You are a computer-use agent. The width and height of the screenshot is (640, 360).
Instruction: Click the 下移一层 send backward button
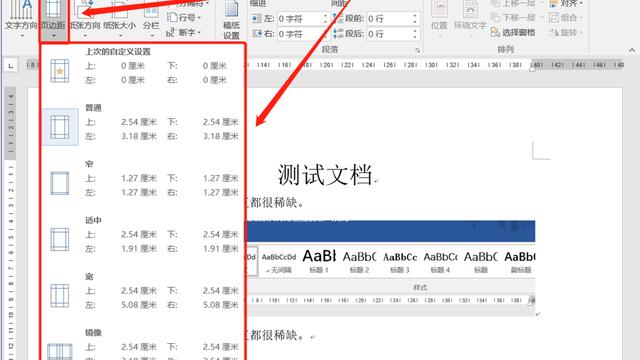[x=517, y=18]
